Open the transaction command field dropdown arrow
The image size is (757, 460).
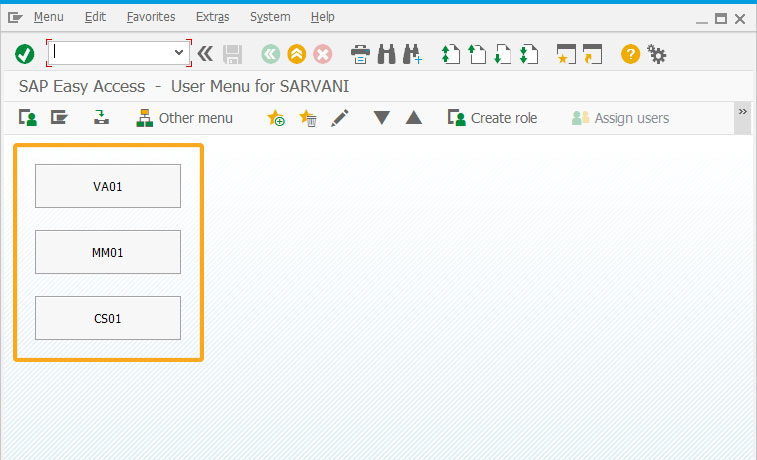[179, 52]
